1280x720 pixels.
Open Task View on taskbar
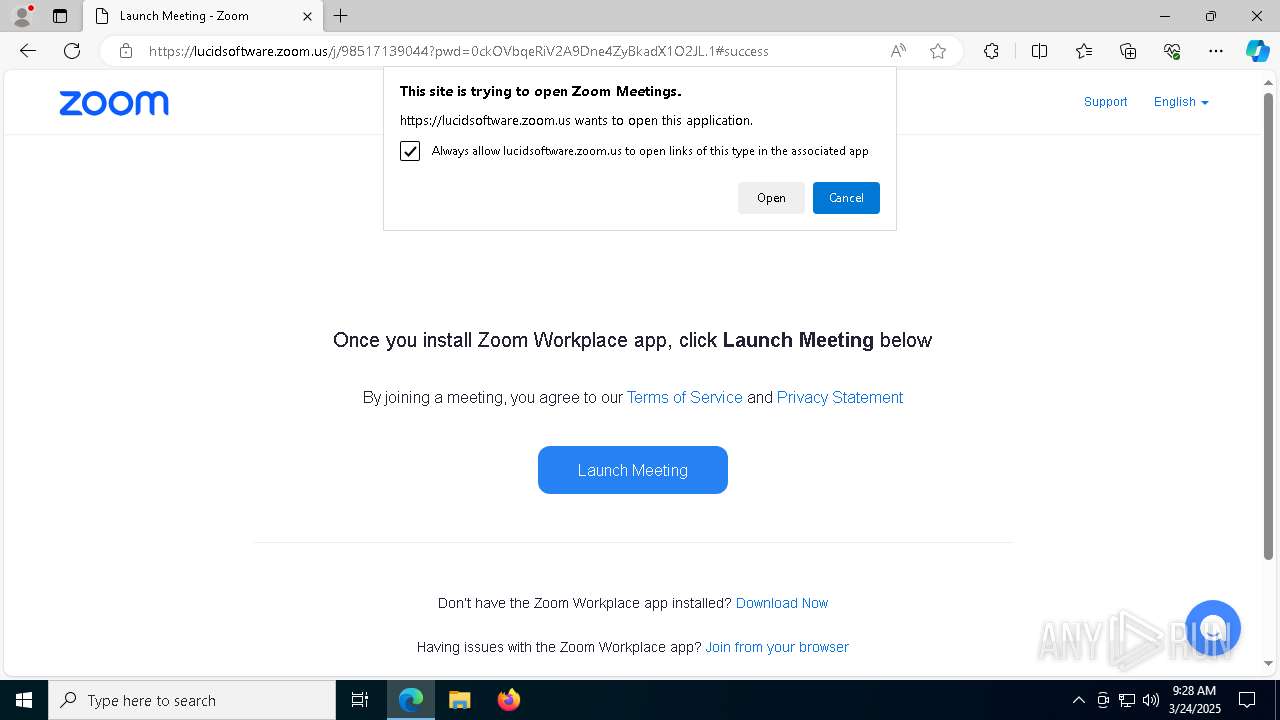pos(360,700)
